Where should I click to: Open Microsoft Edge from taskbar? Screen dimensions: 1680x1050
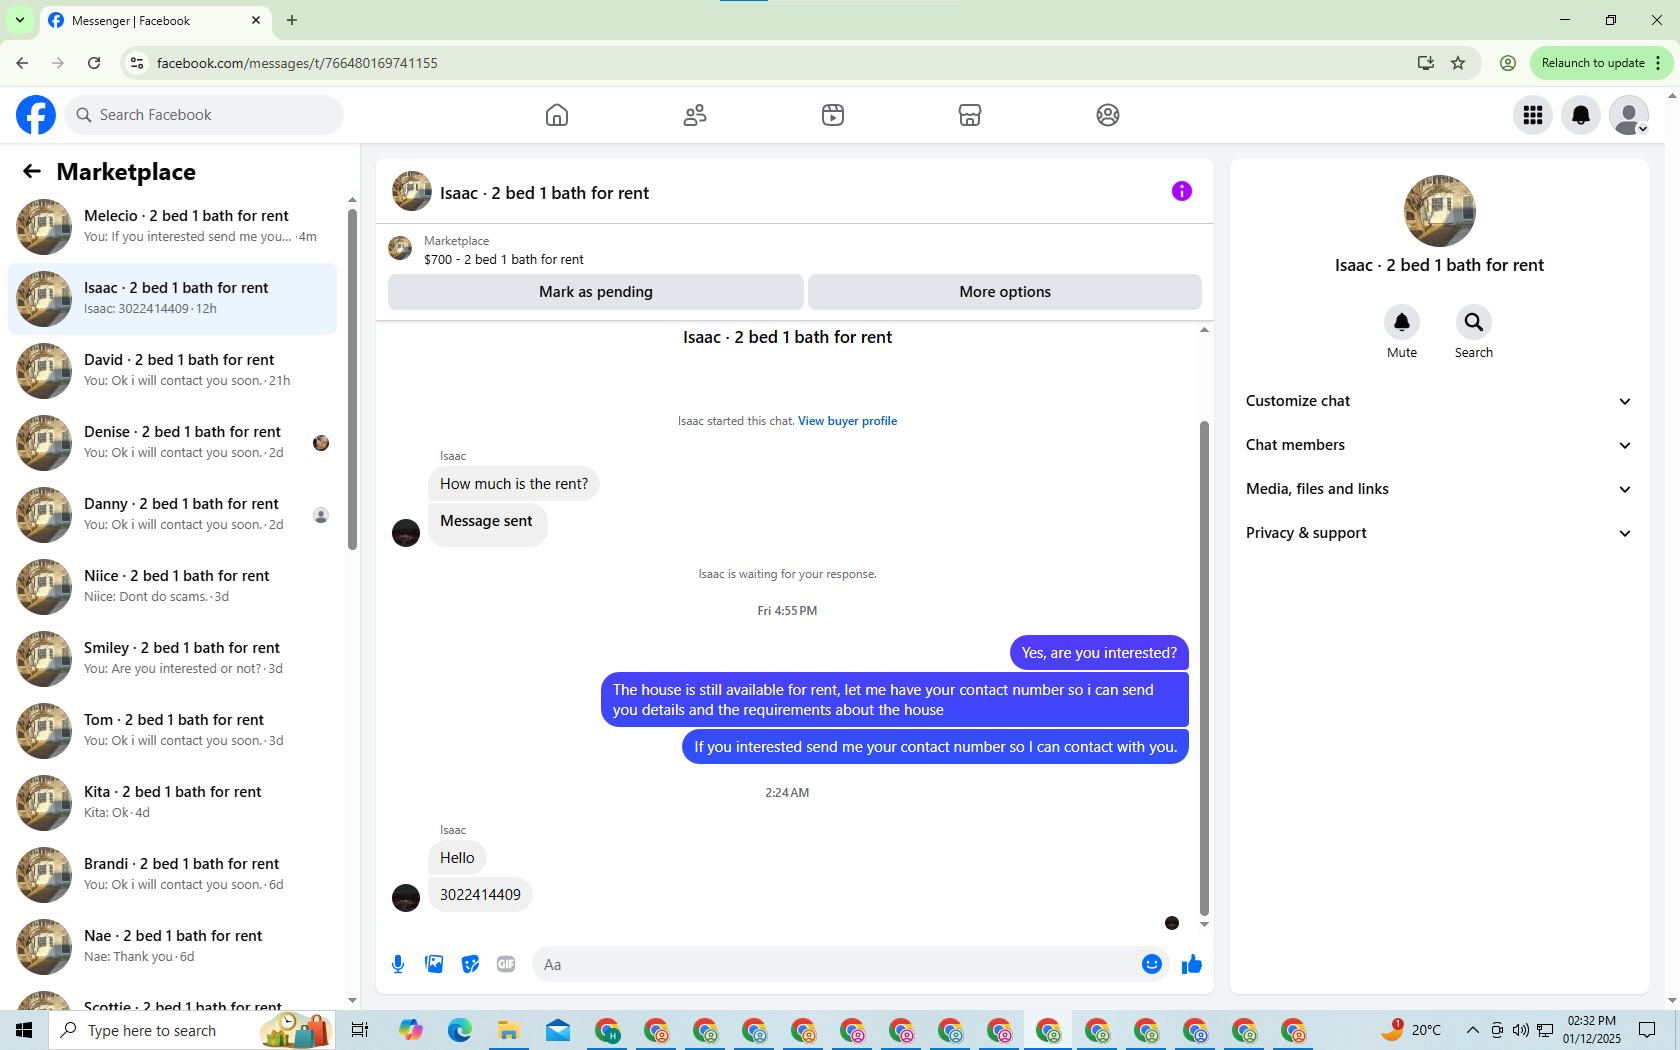pos(460,1030)
